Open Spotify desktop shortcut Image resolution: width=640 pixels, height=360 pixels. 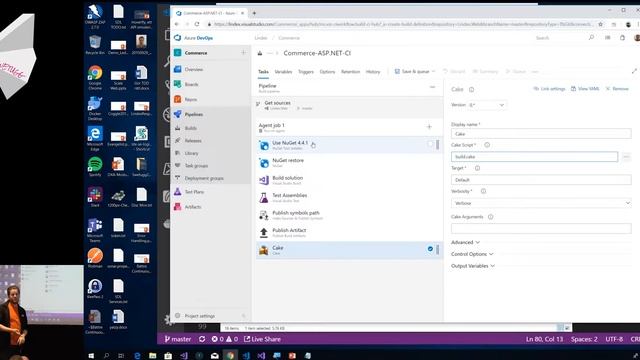coord(95,167)
